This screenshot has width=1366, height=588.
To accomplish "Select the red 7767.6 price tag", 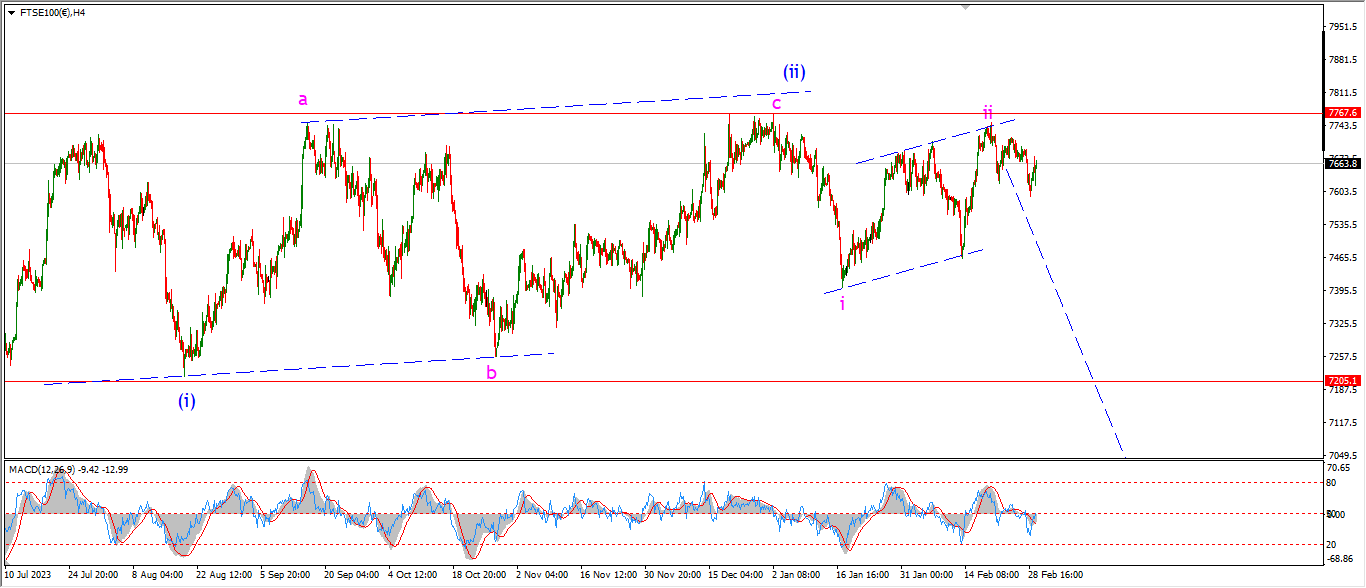I will pos(1341,113).
